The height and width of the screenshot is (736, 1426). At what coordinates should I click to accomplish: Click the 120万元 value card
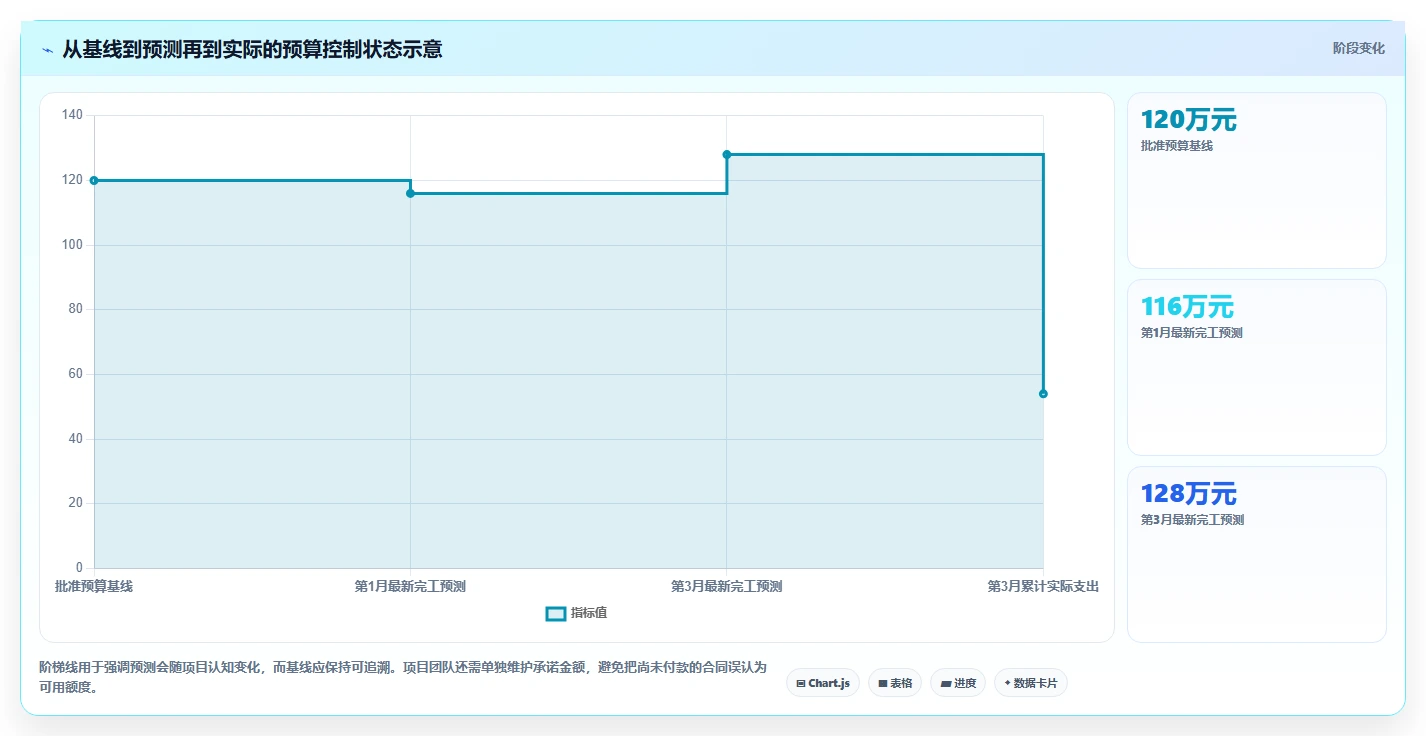click(x=1257, y=181)
